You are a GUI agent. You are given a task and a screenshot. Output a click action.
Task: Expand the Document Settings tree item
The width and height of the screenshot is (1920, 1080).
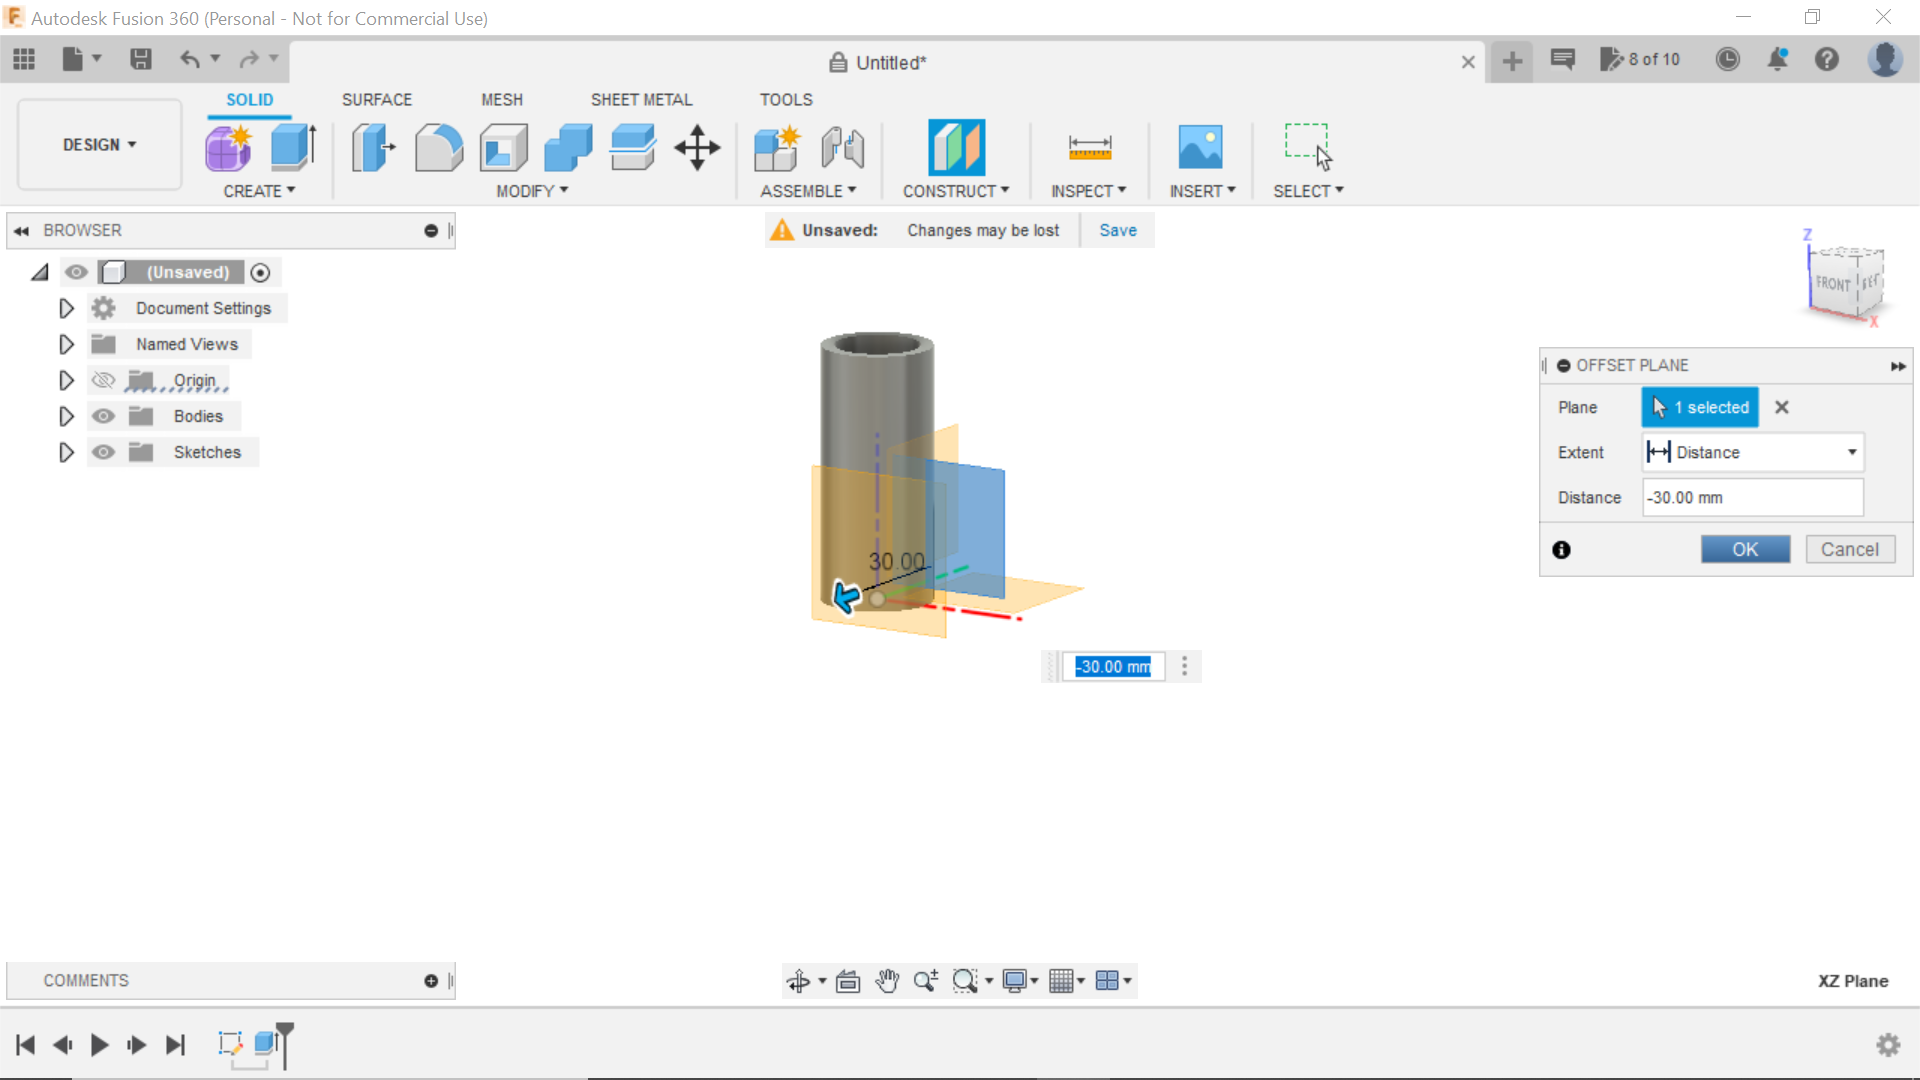pos(66,308)
